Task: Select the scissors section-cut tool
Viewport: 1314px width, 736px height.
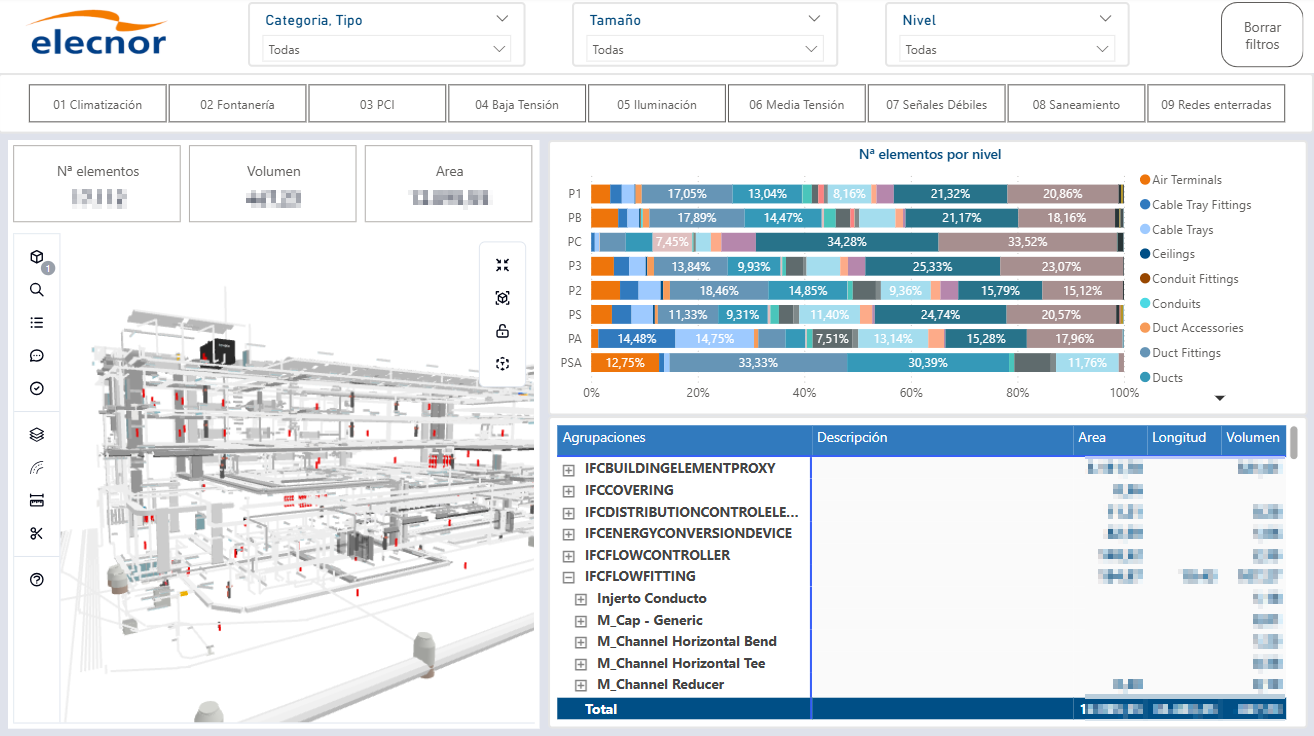Action: (x=37, y=533)
